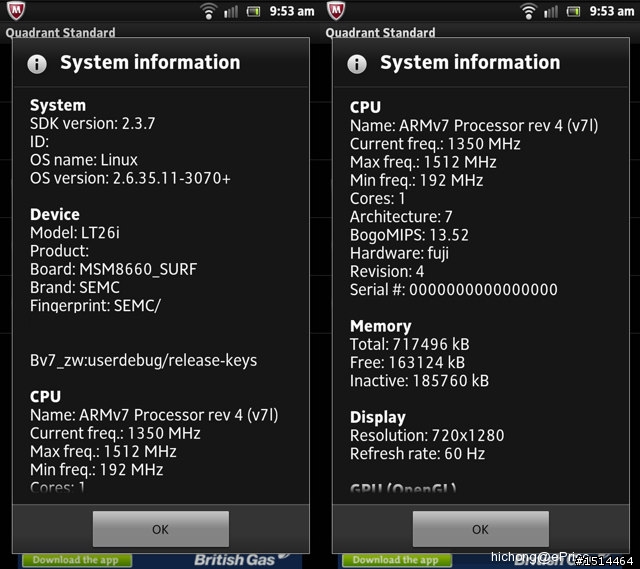Select Resolution: 720x1280 line
Image resolution: width=640 pixels, height=569 pixels.
[x=427, y=436]
